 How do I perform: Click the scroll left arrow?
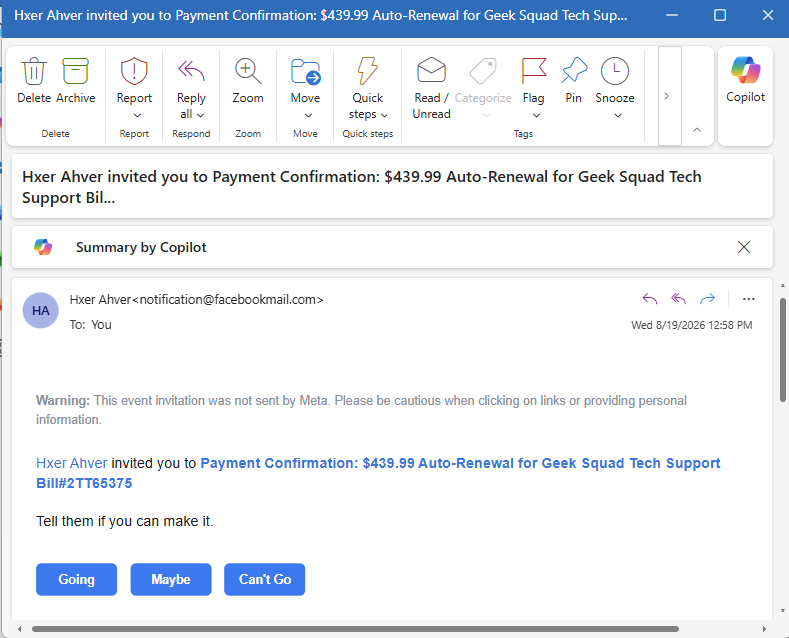pos(20,629)
